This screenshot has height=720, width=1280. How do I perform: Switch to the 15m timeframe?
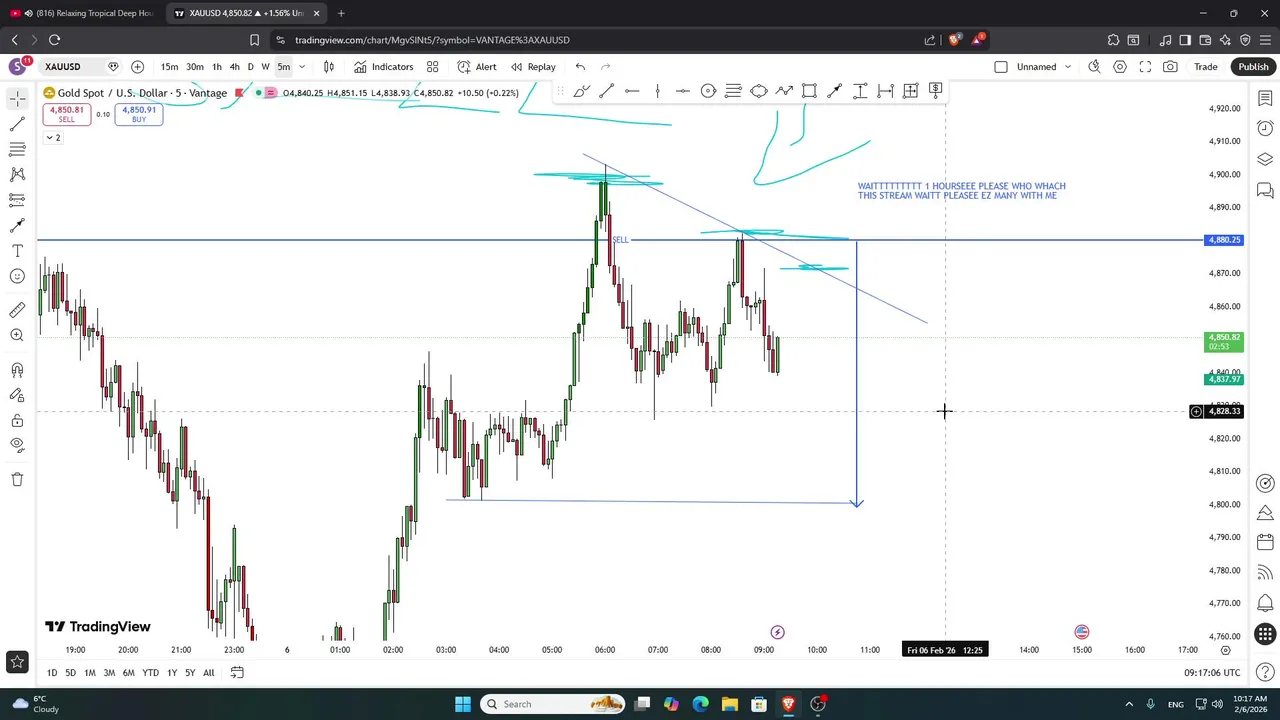(170, 67)
